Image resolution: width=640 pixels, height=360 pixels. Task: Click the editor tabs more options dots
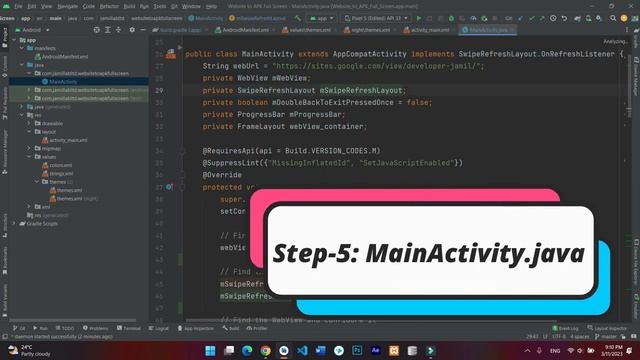tap(627, 30)
